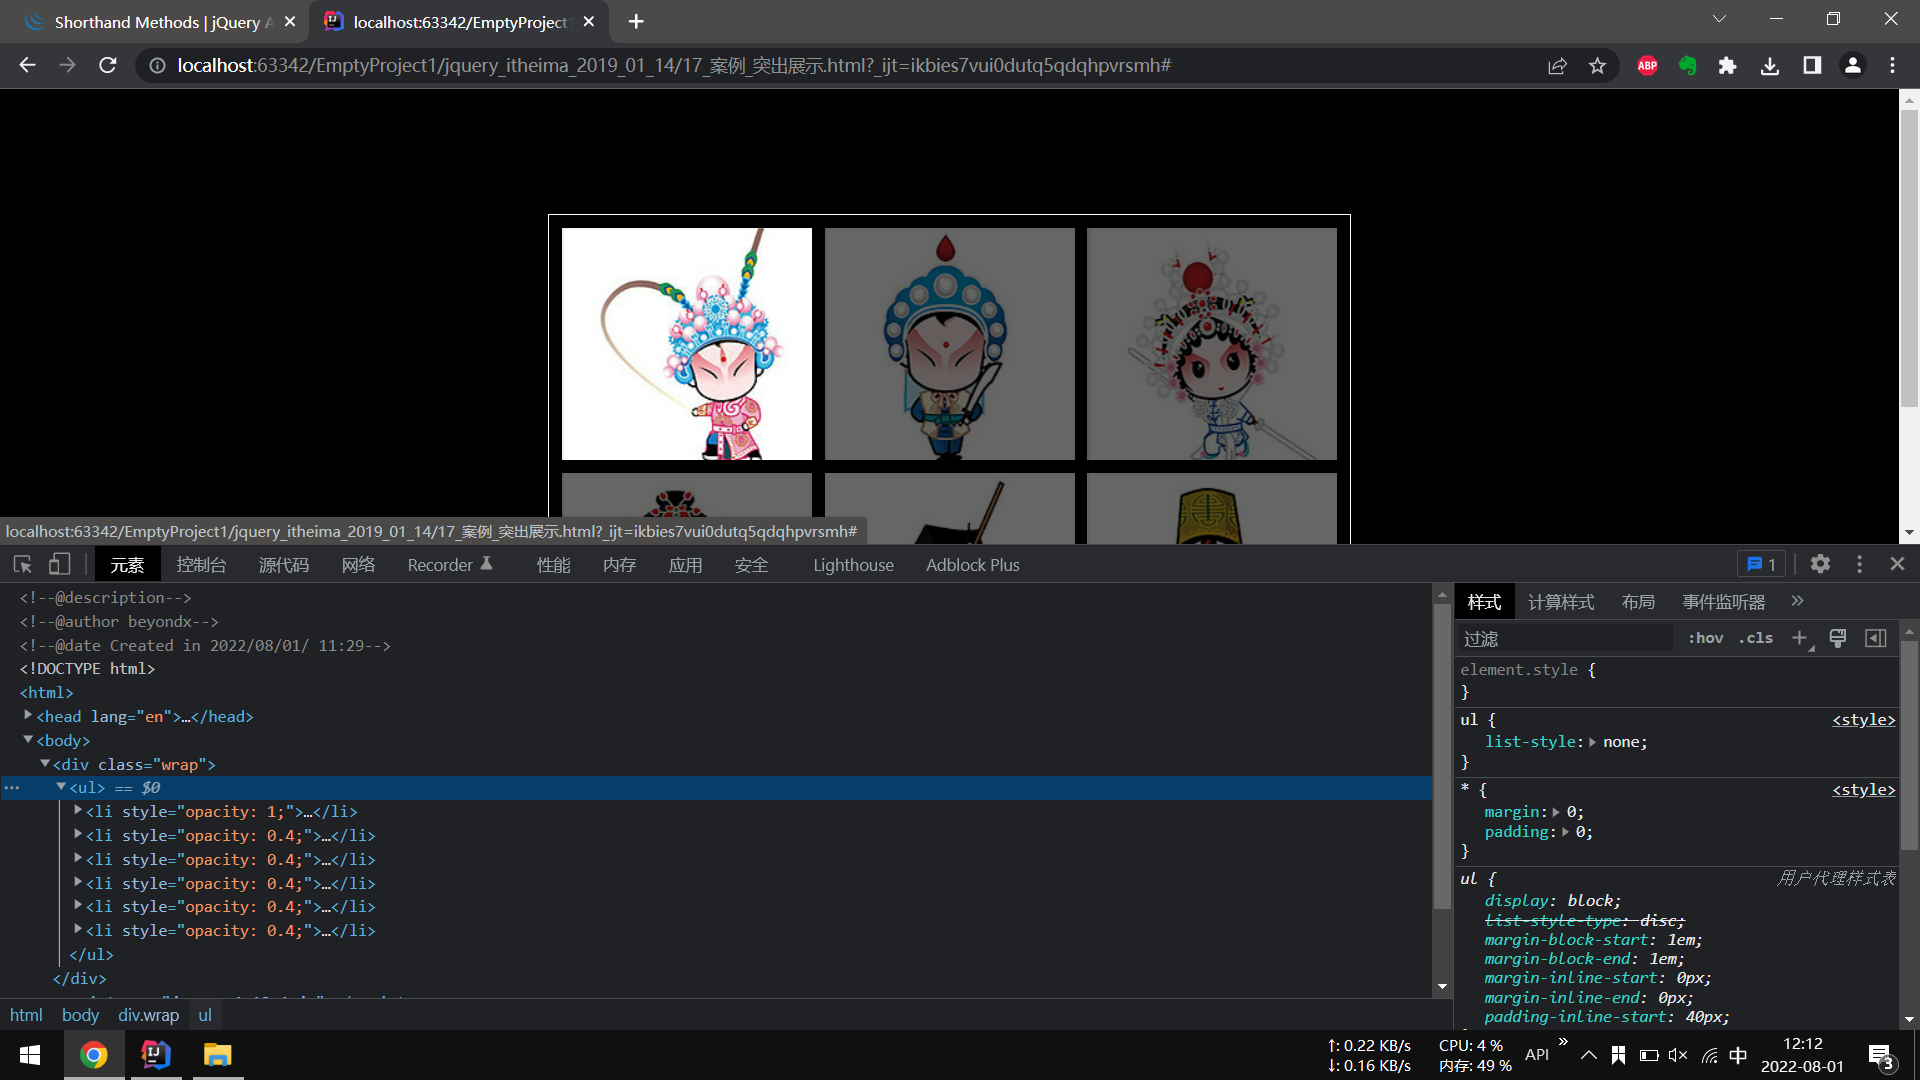Switch to the 源代码 tab

(x=284, y=565)
